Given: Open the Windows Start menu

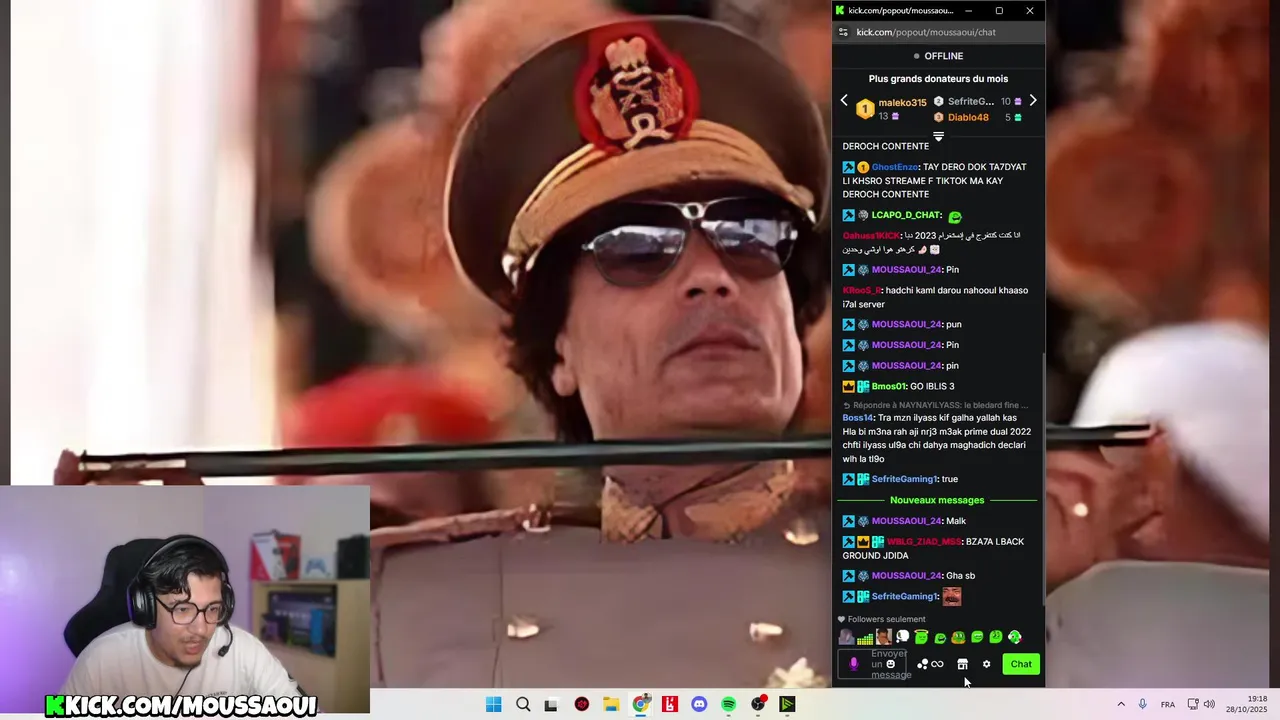Looking at the screenshot, I should pyautogui.click(x=494, y=704).
